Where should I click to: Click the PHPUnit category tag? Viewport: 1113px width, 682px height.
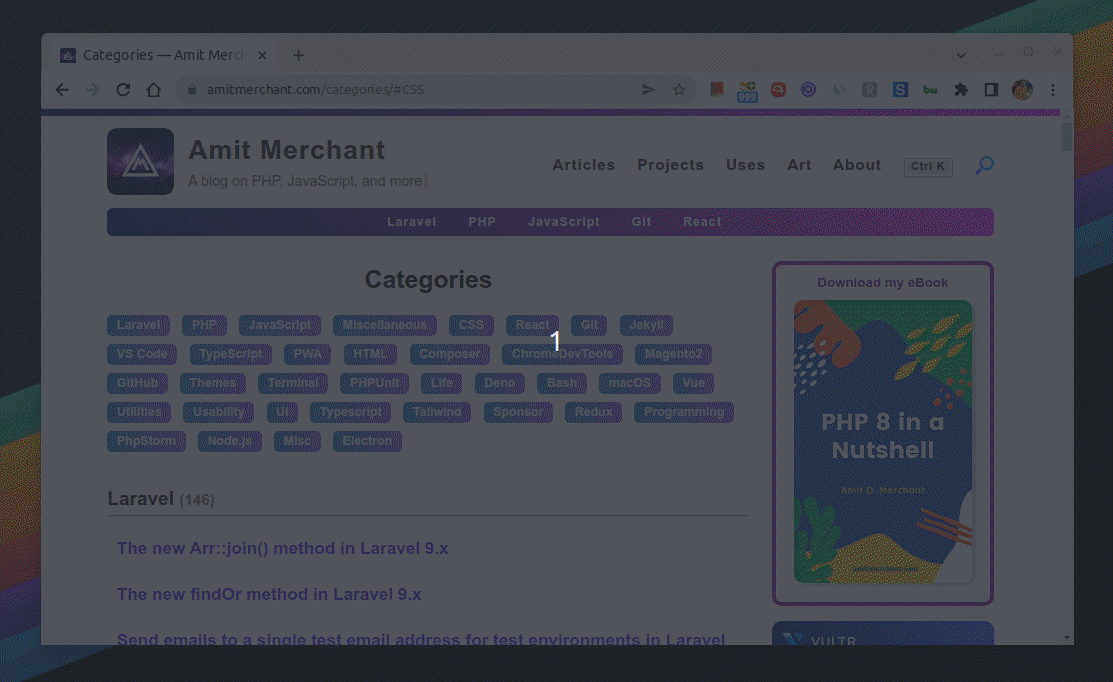(374, 383)
